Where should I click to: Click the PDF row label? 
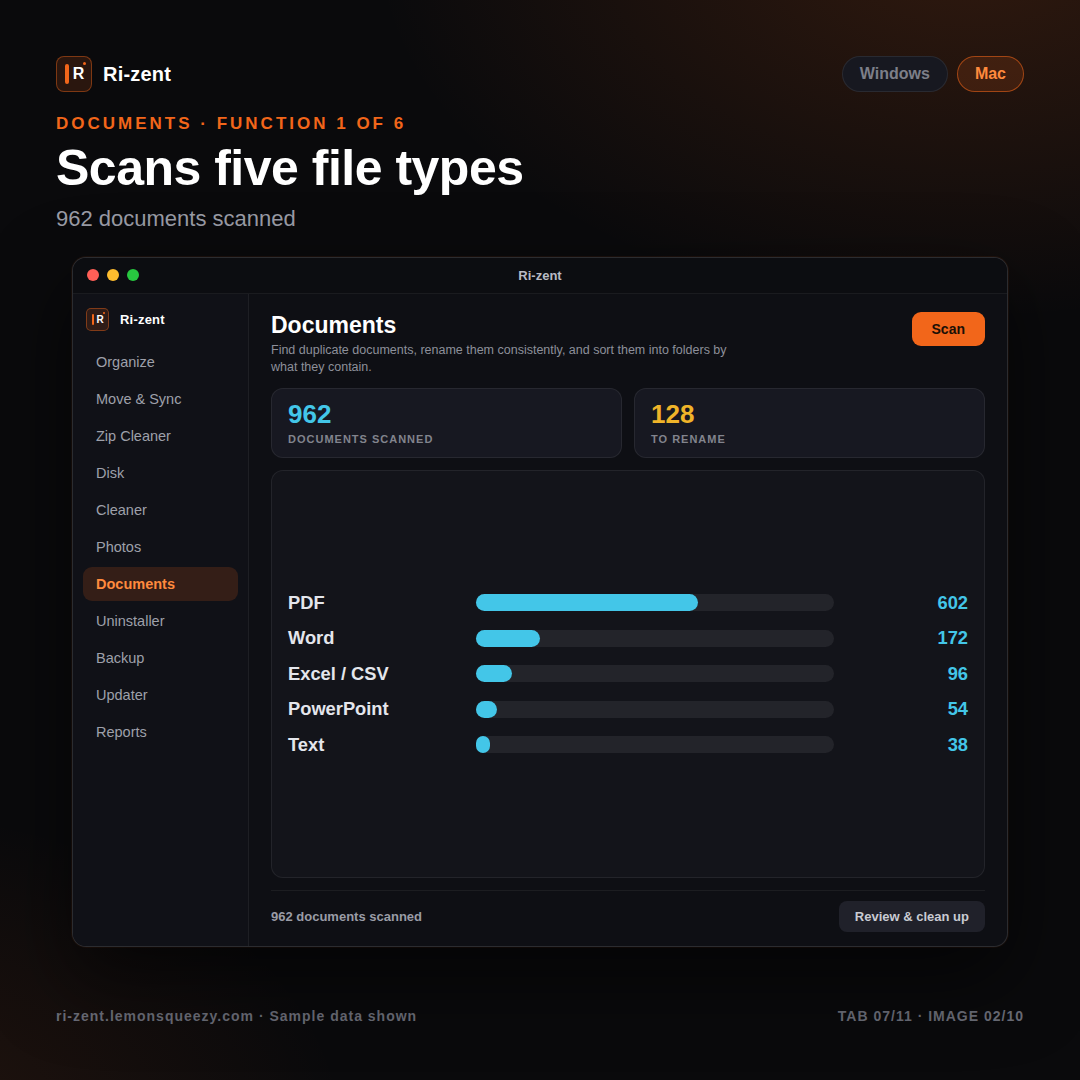pyautogui.click(x=306, y=603)
